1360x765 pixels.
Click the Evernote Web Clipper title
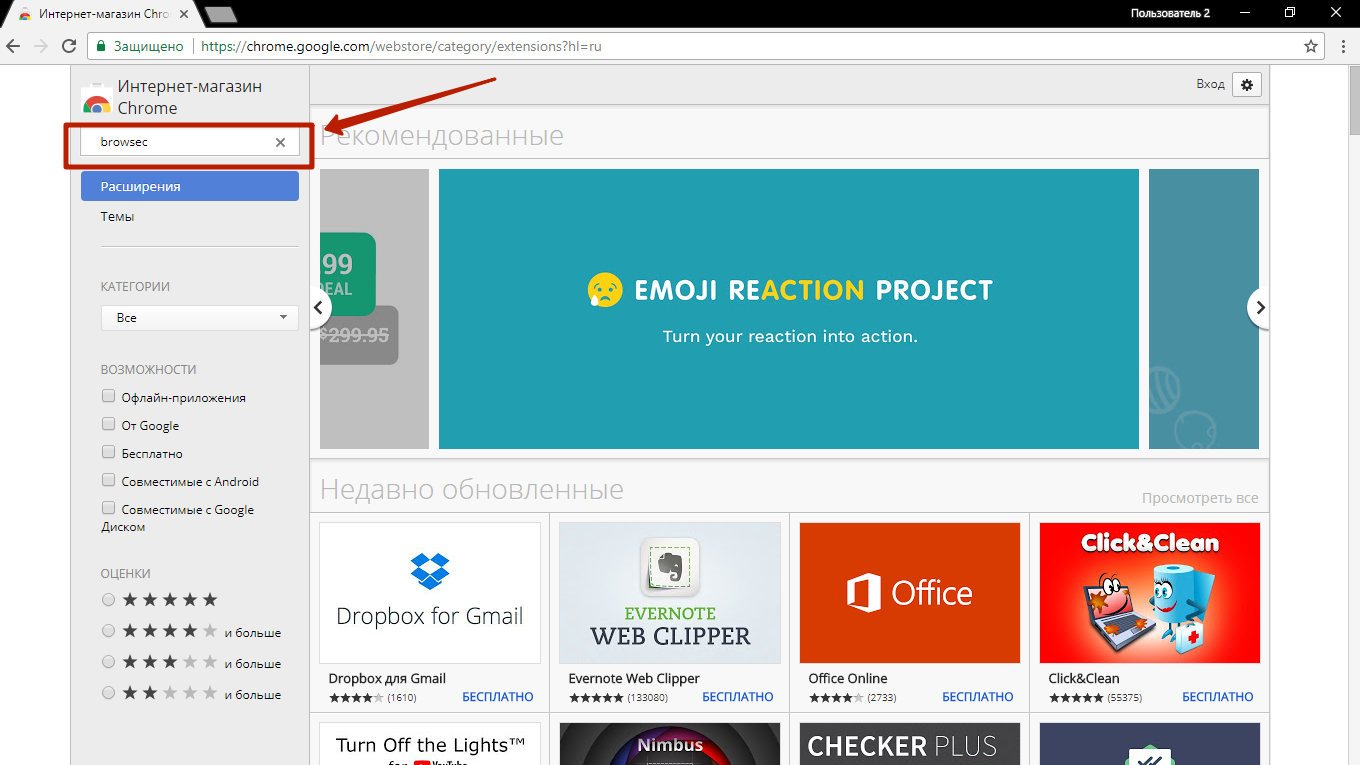click(634, 678)
